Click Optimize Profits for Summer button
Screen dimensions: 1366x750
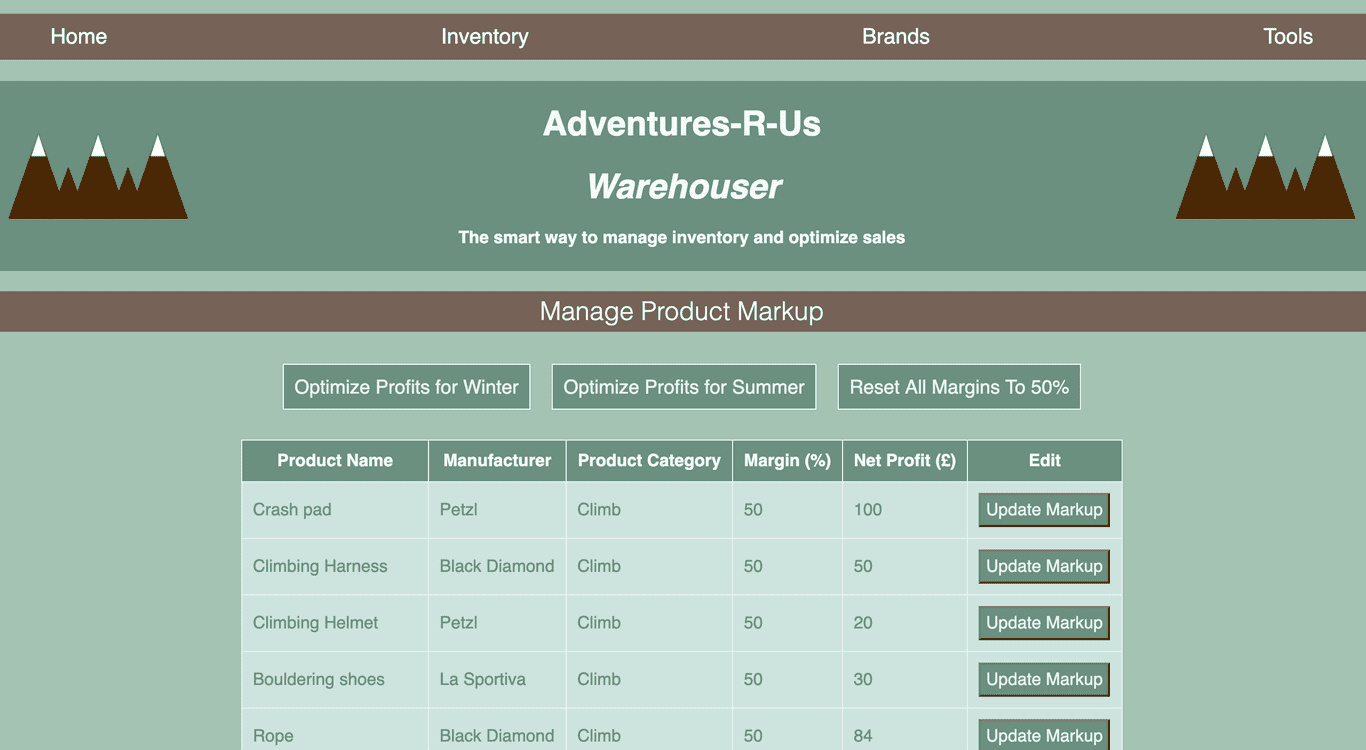point(684,387)
